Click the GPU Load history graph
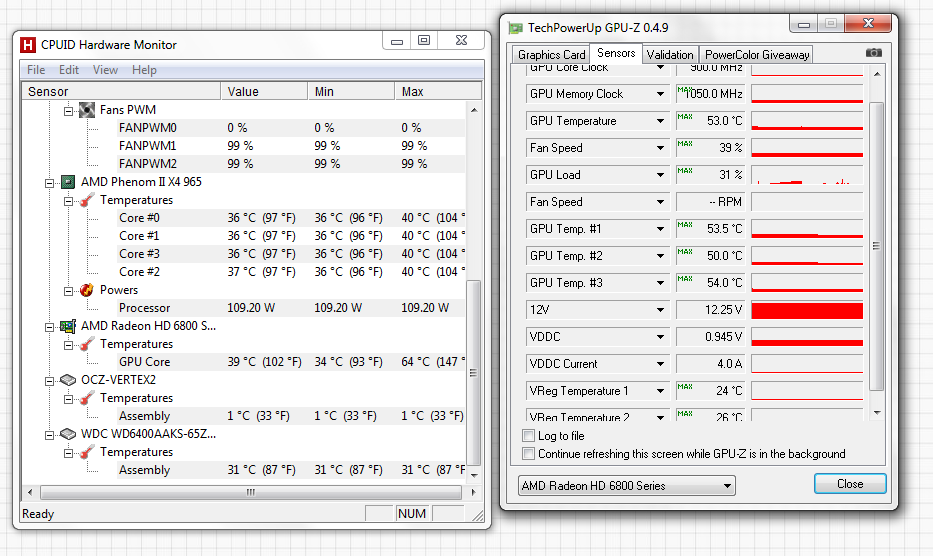The width and height of the screenshot is (933, 556). (807, 175)
